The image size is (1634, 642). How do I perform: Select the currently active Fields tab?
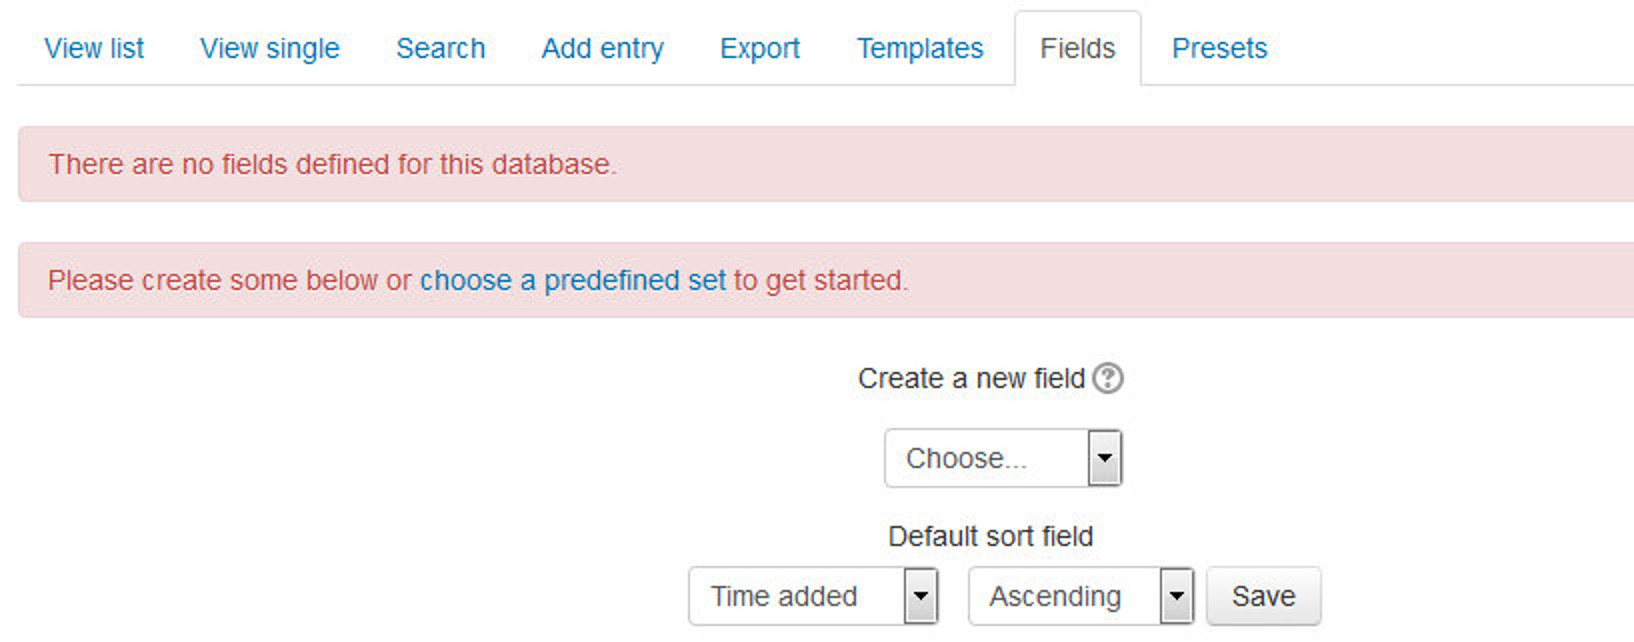pos(1077,48)
